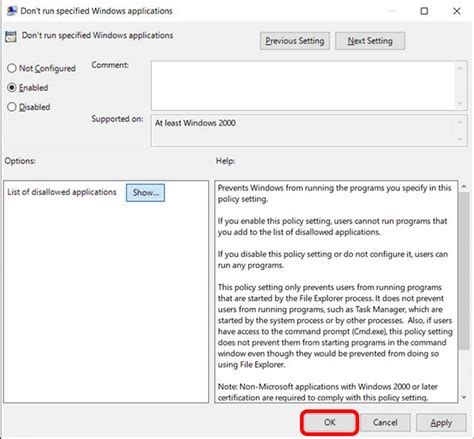Click Supported on scroll down arrow
474x439 pixels.
point(460,139)
